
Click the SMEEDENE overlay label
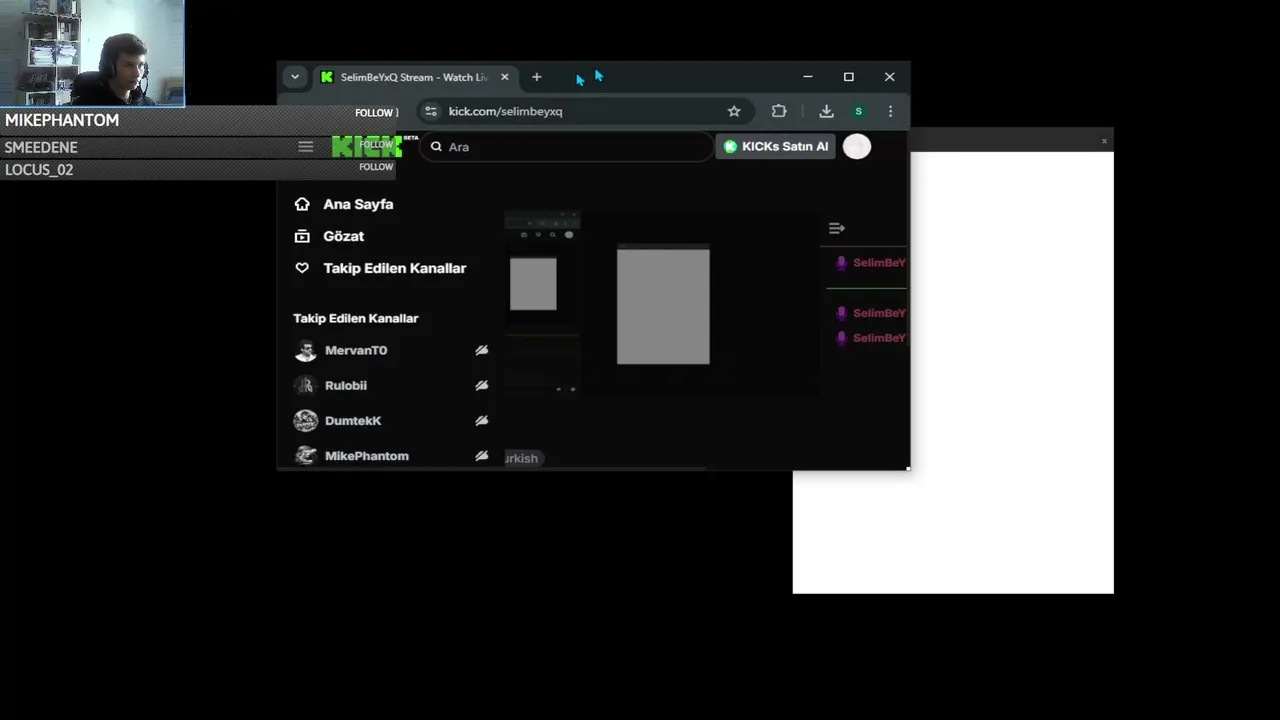(x=41, y=147)
